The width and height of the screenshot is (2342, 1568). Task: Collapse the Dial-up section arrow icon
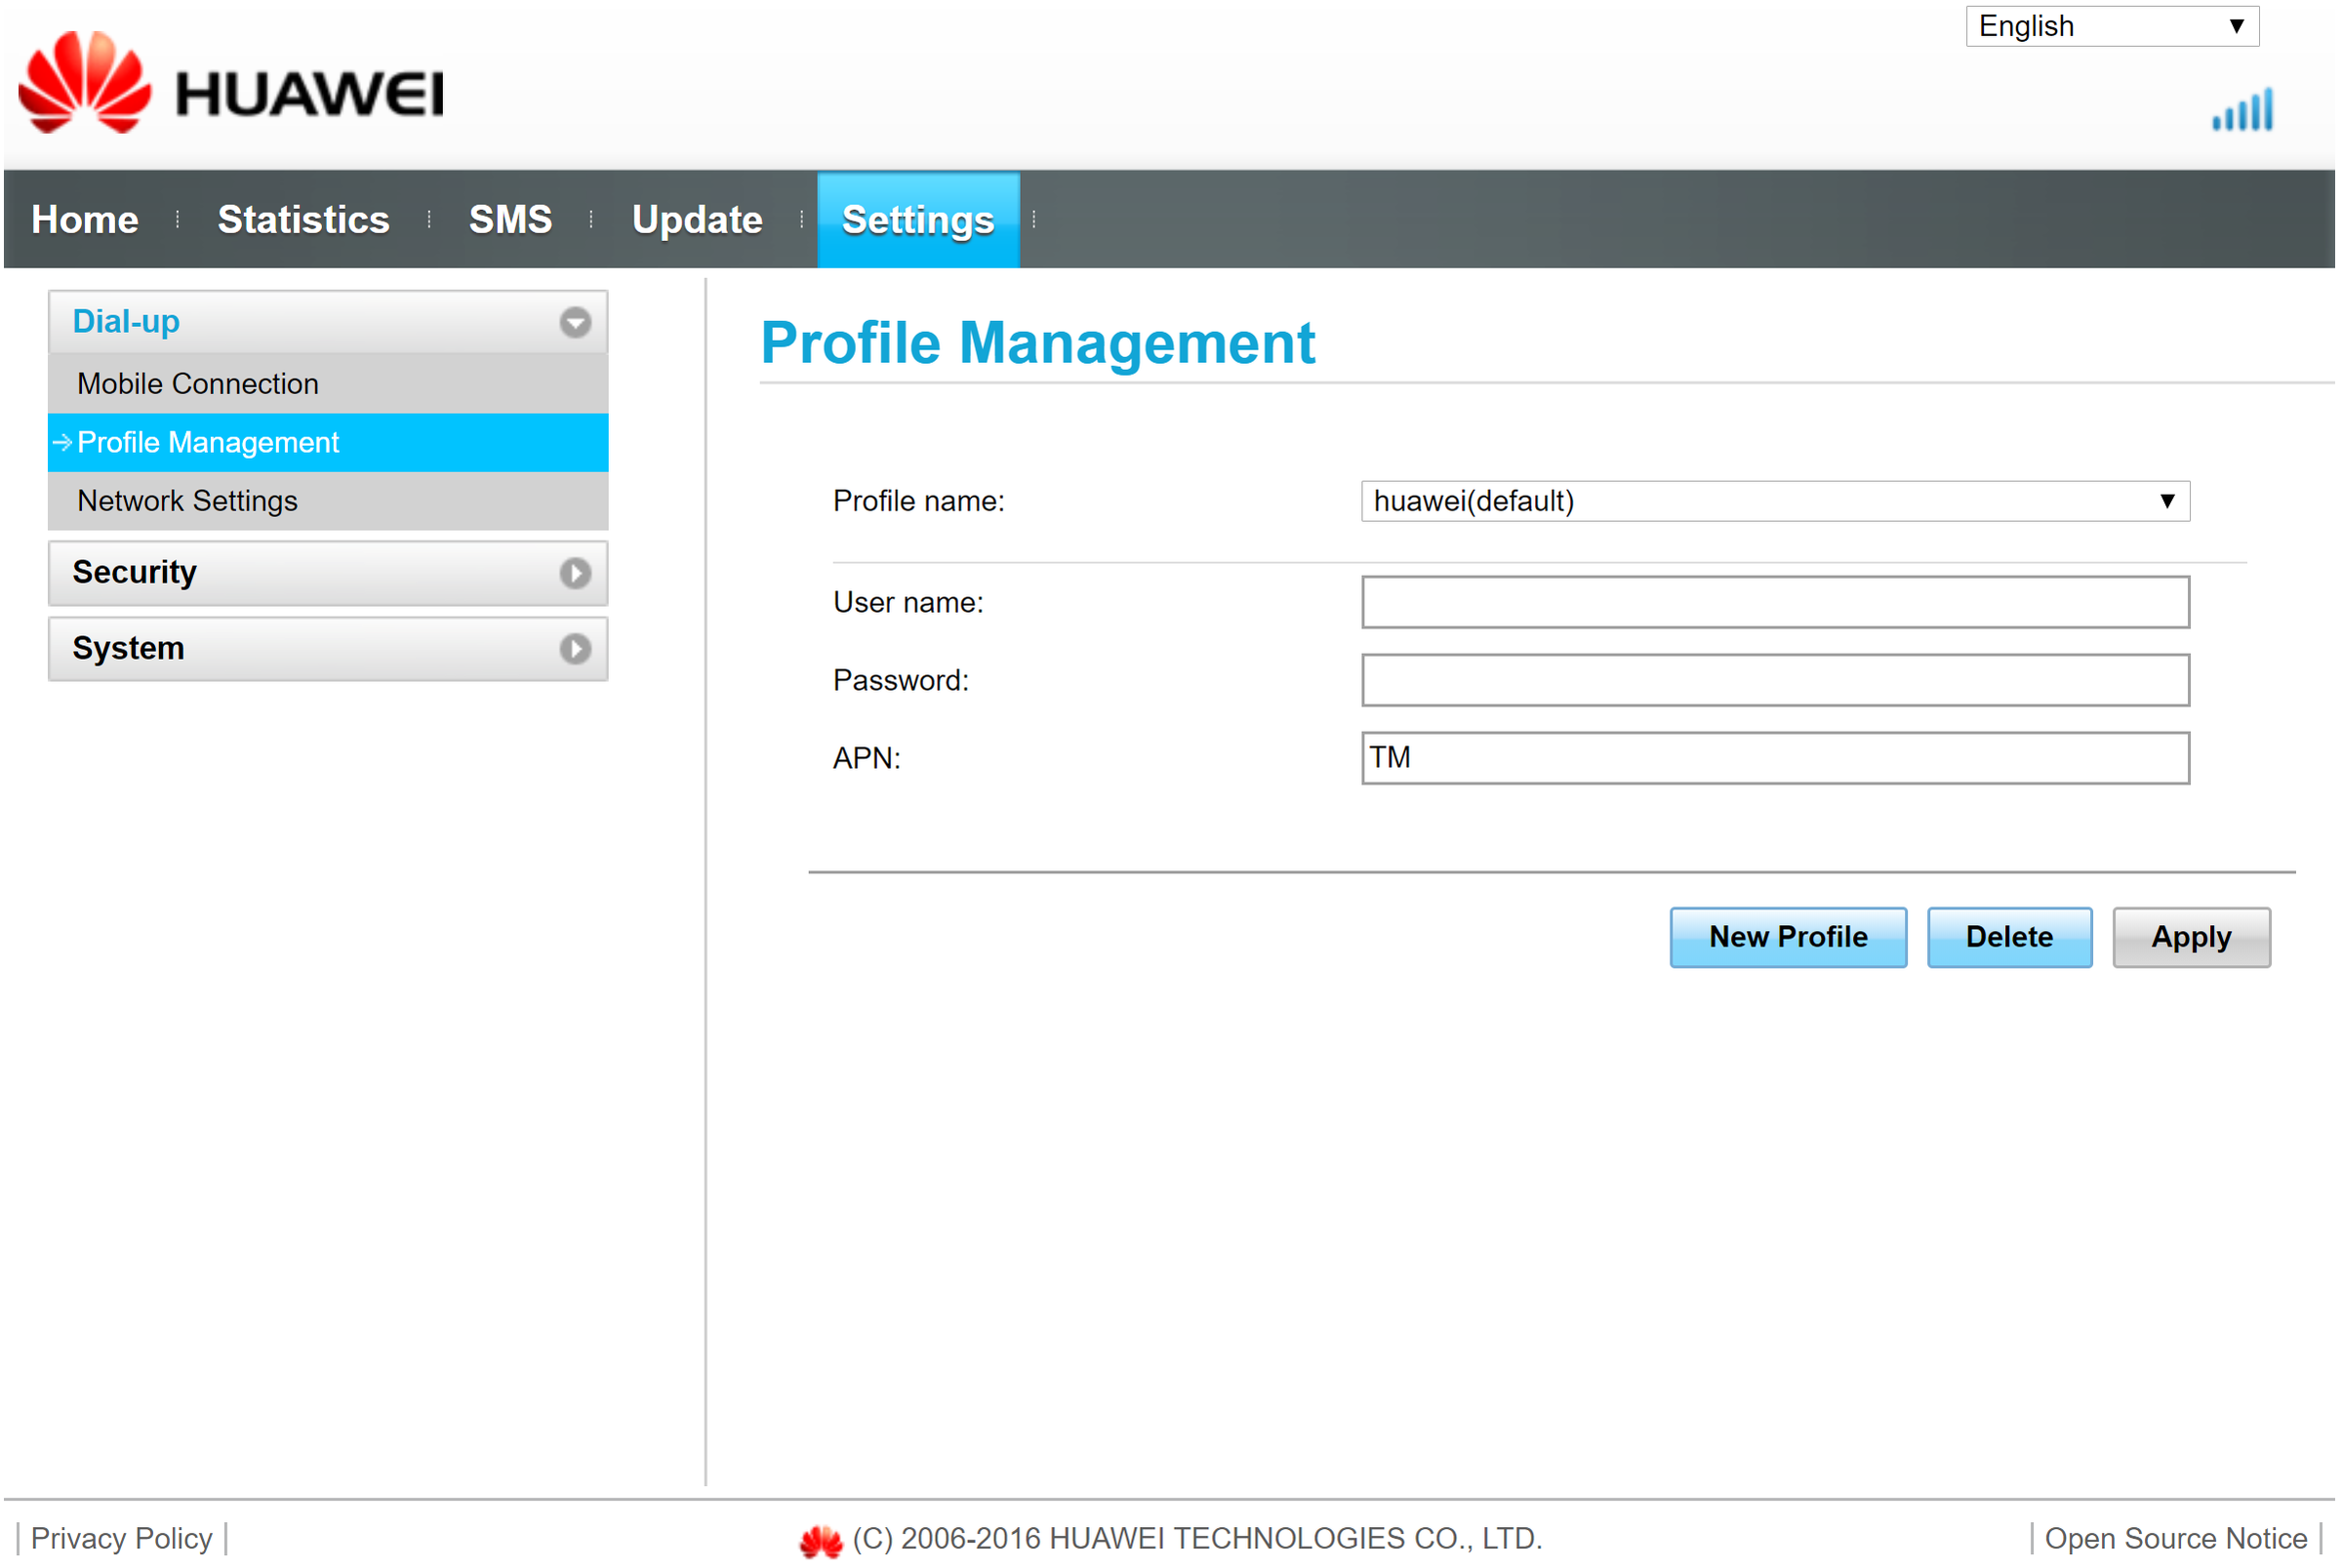click(x=575, y=322)
